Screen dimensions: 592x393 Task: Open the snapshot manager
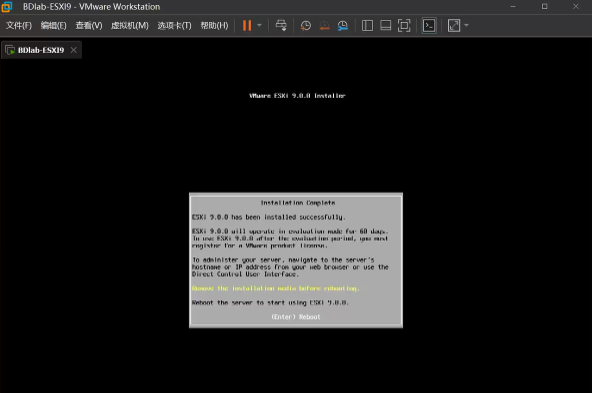343,26
